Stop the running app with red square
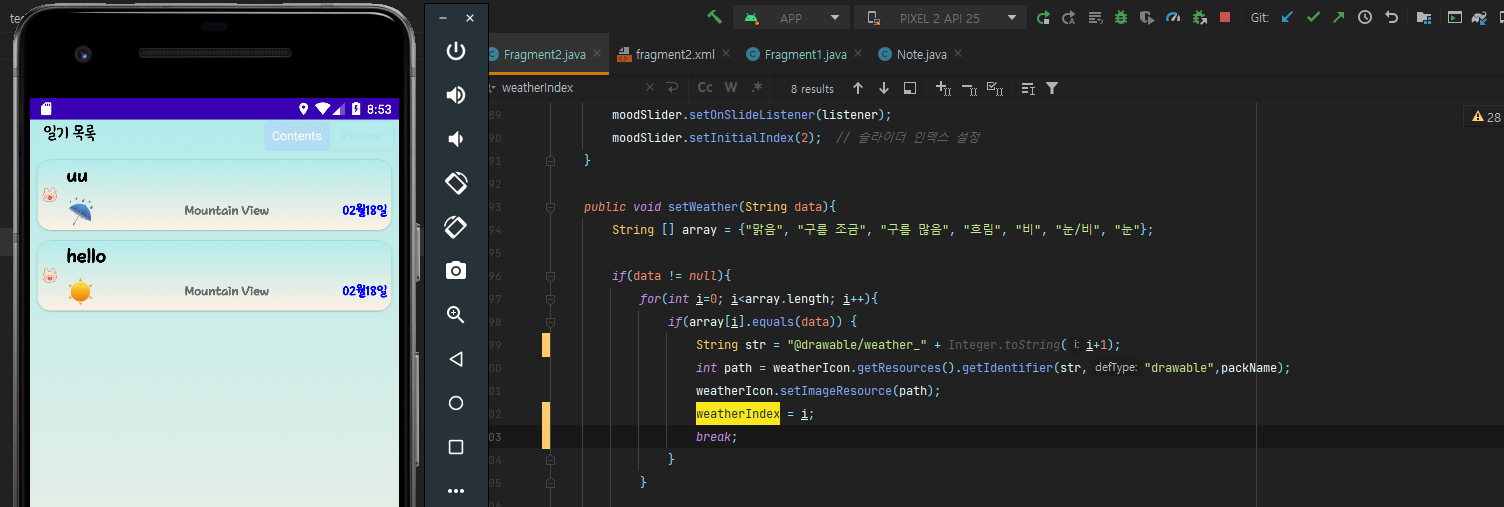1504x507 pixels. pos(1225,17)
